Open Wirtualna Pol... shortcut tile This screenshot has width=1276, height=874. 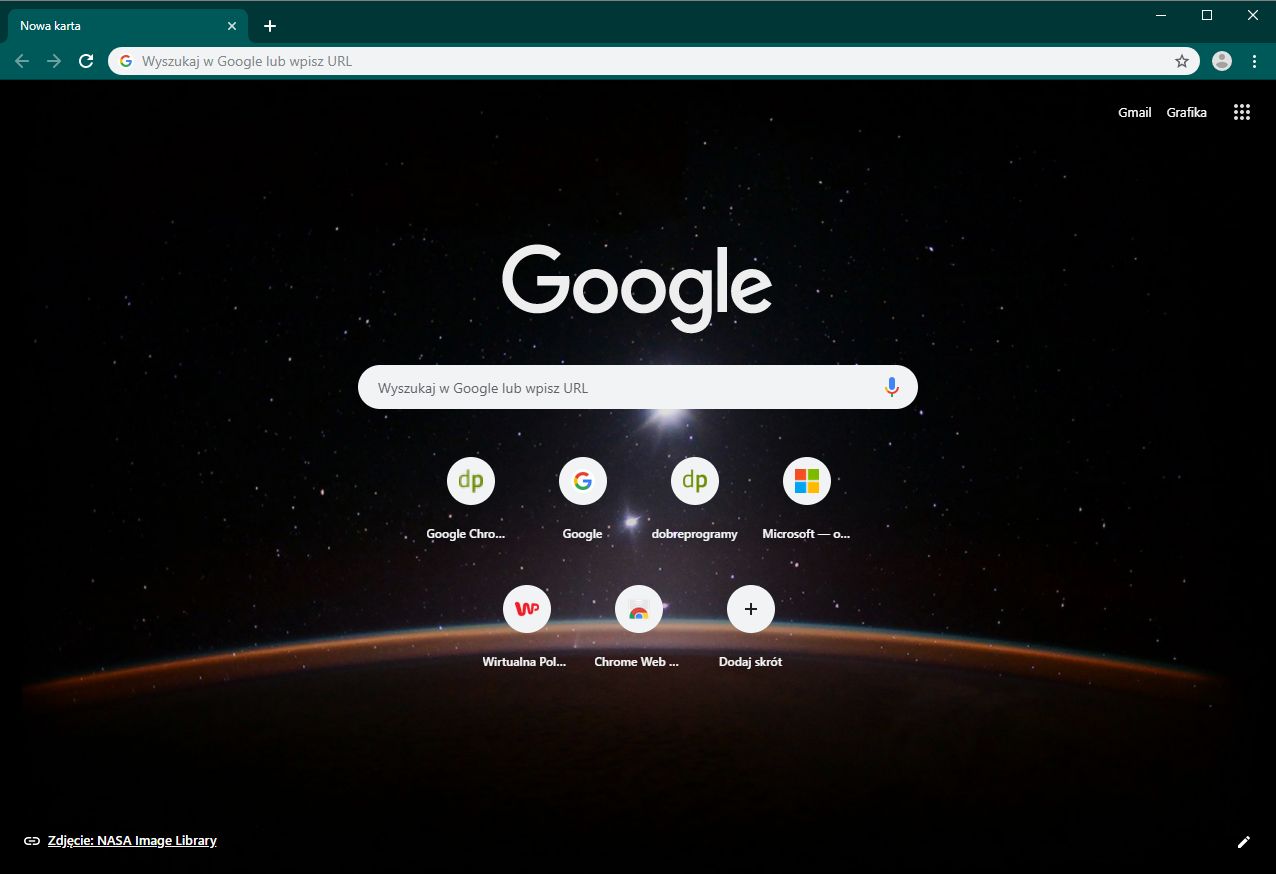(x=526, y=627)
